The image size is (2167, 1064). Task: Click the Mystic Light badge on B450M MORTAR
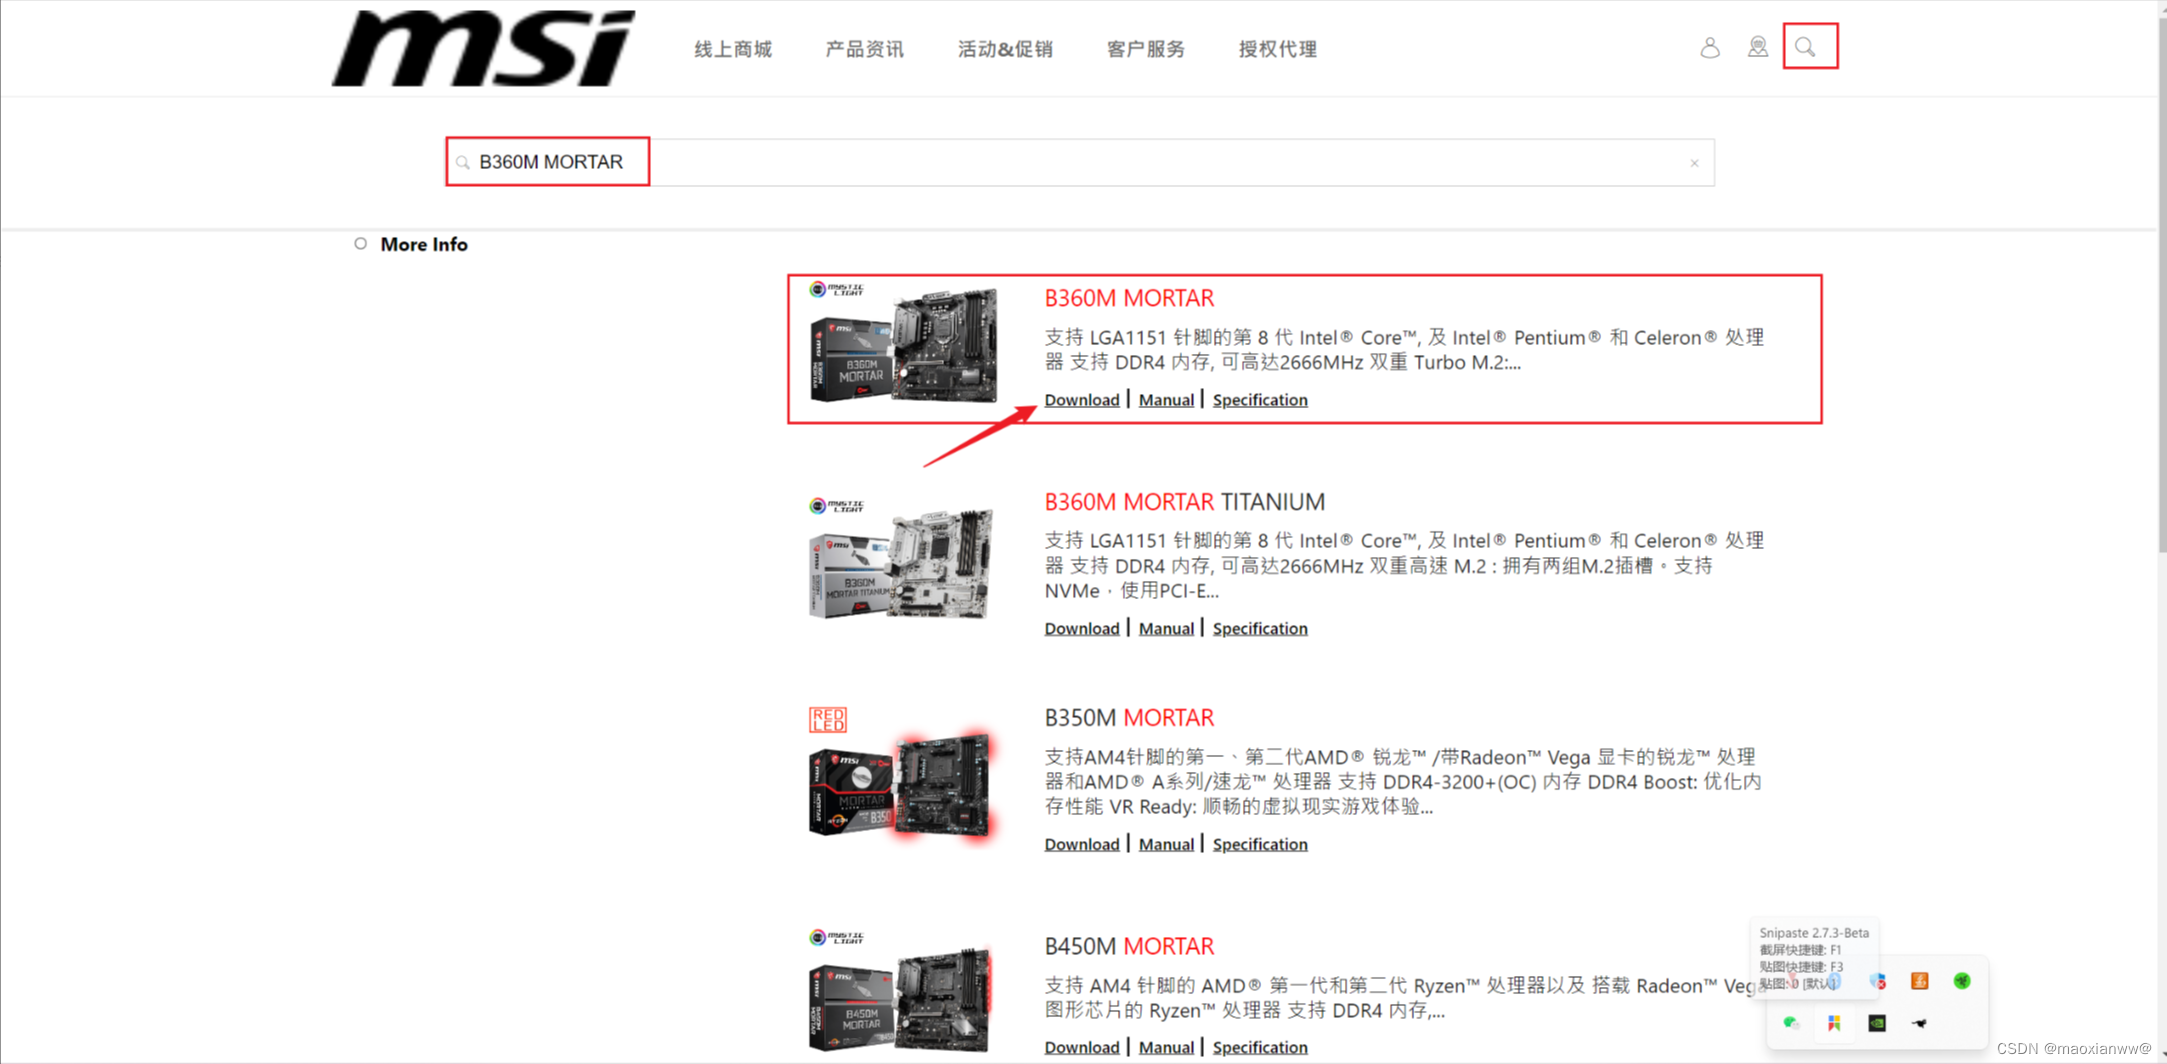[x=837, y=937]
